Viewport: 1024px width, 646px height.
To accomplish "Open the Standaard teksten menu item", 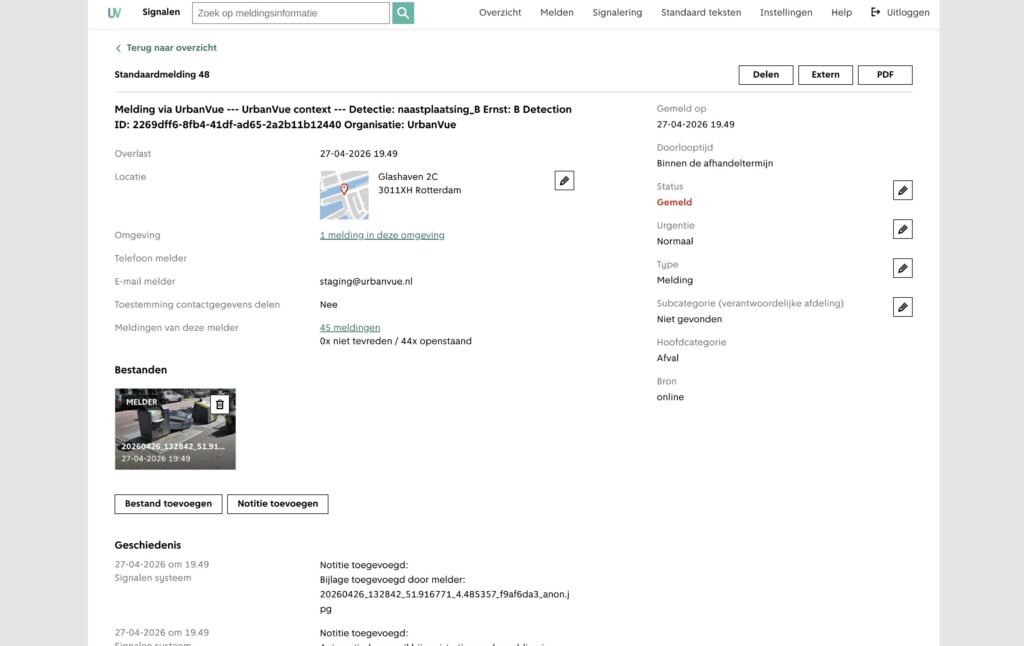I will point(701,12).
